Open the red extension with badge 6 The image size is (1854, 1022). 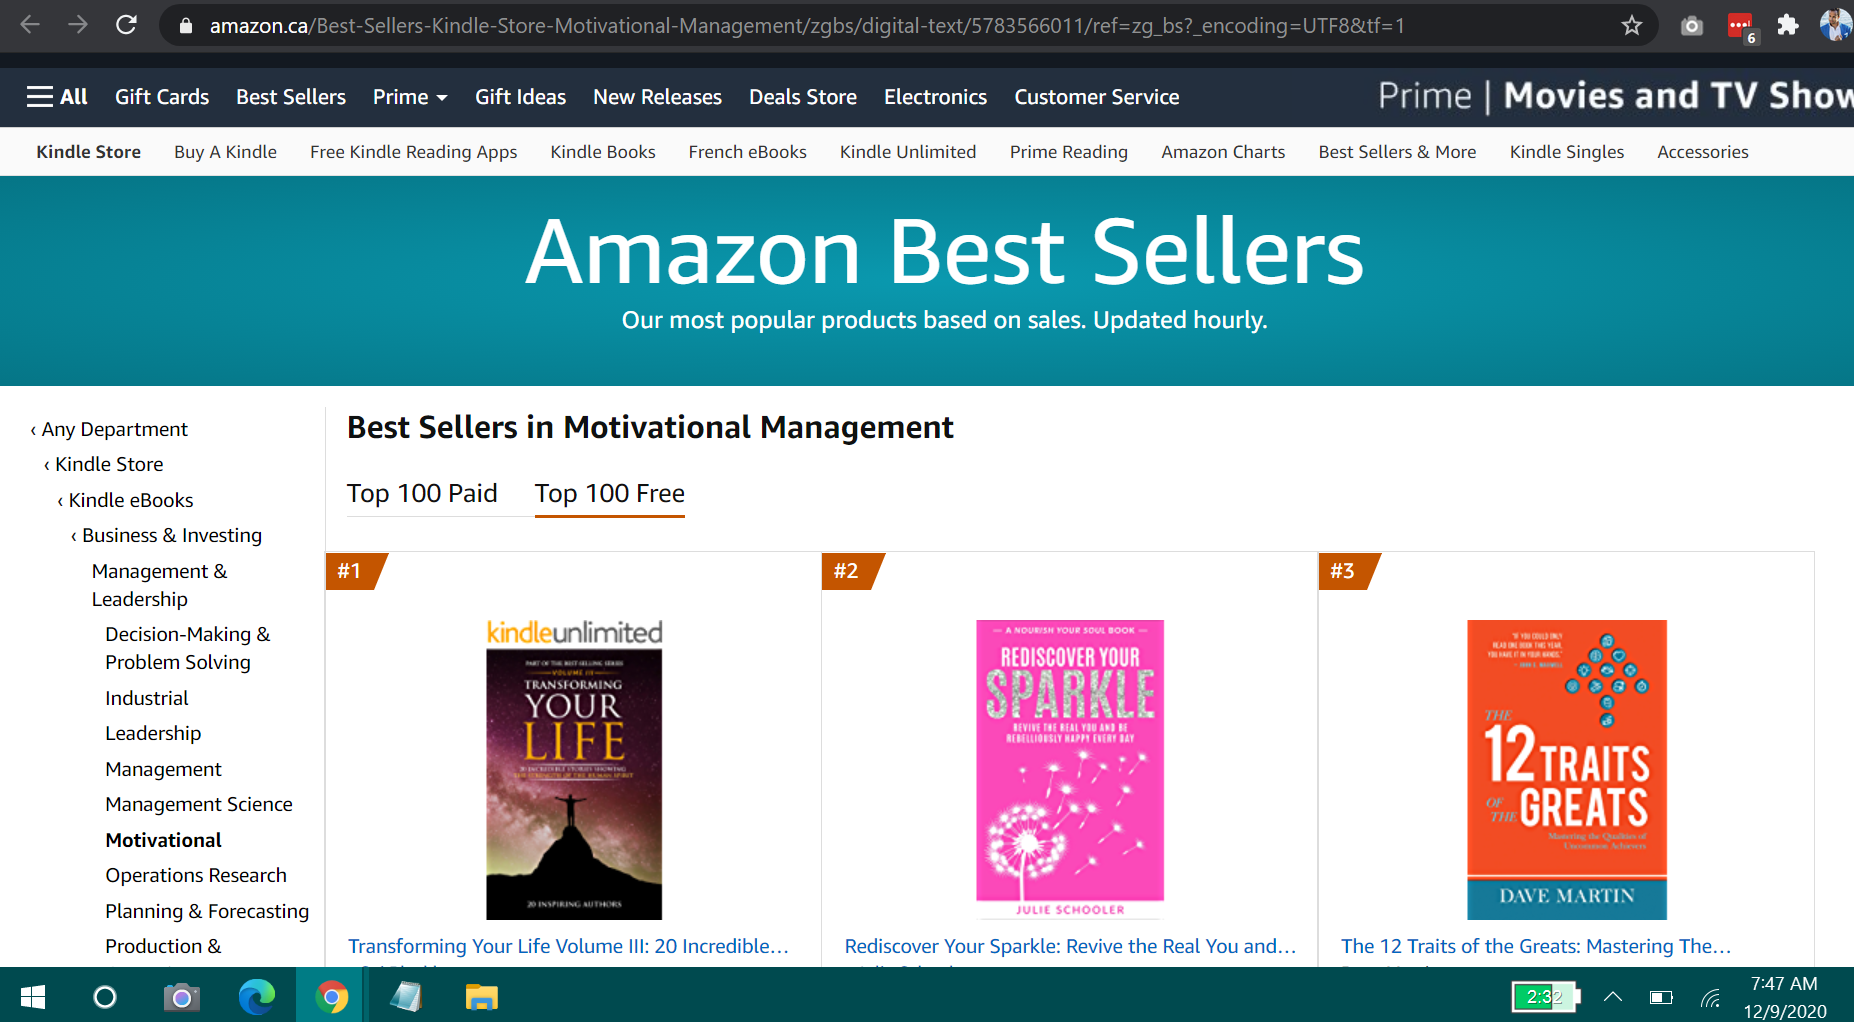(x=1741, y=27)
